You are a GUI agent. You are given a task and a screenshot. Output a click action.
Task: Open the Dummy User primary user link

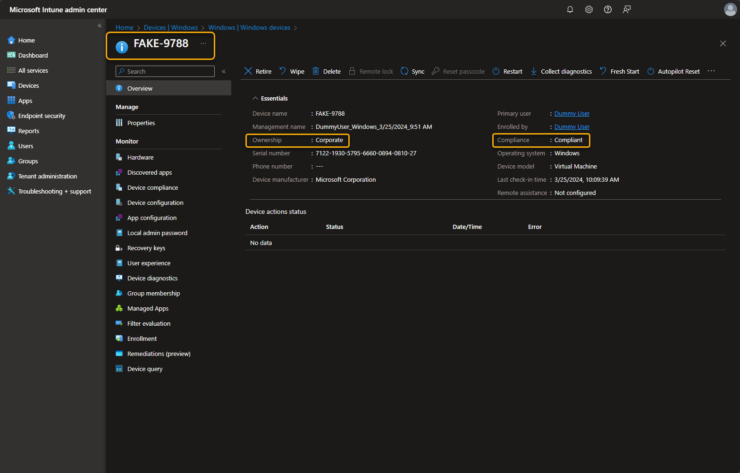(570, 114)
